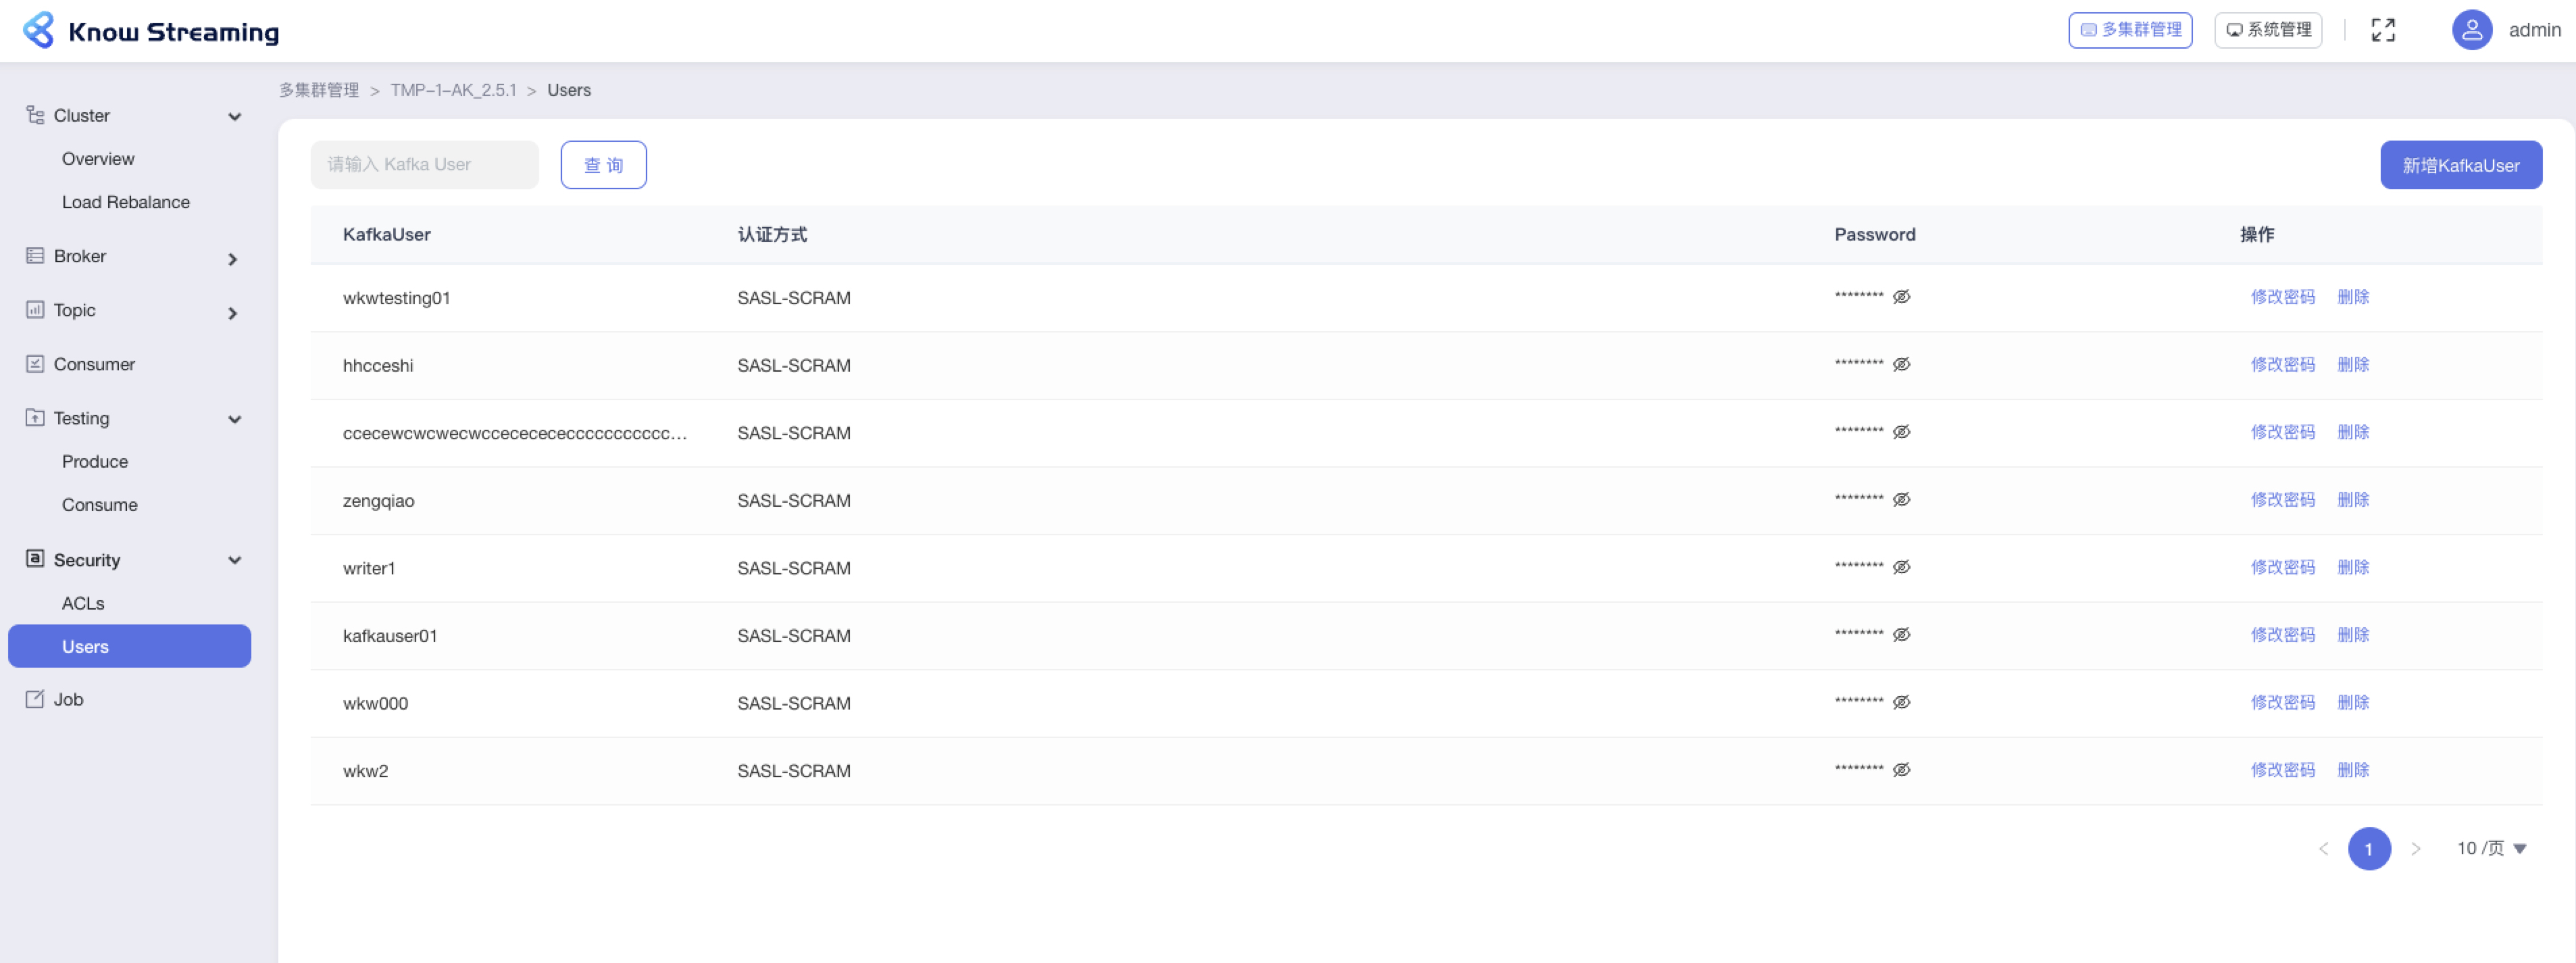
Task: Go to Load Rebalance page
Action: [126, 202]
